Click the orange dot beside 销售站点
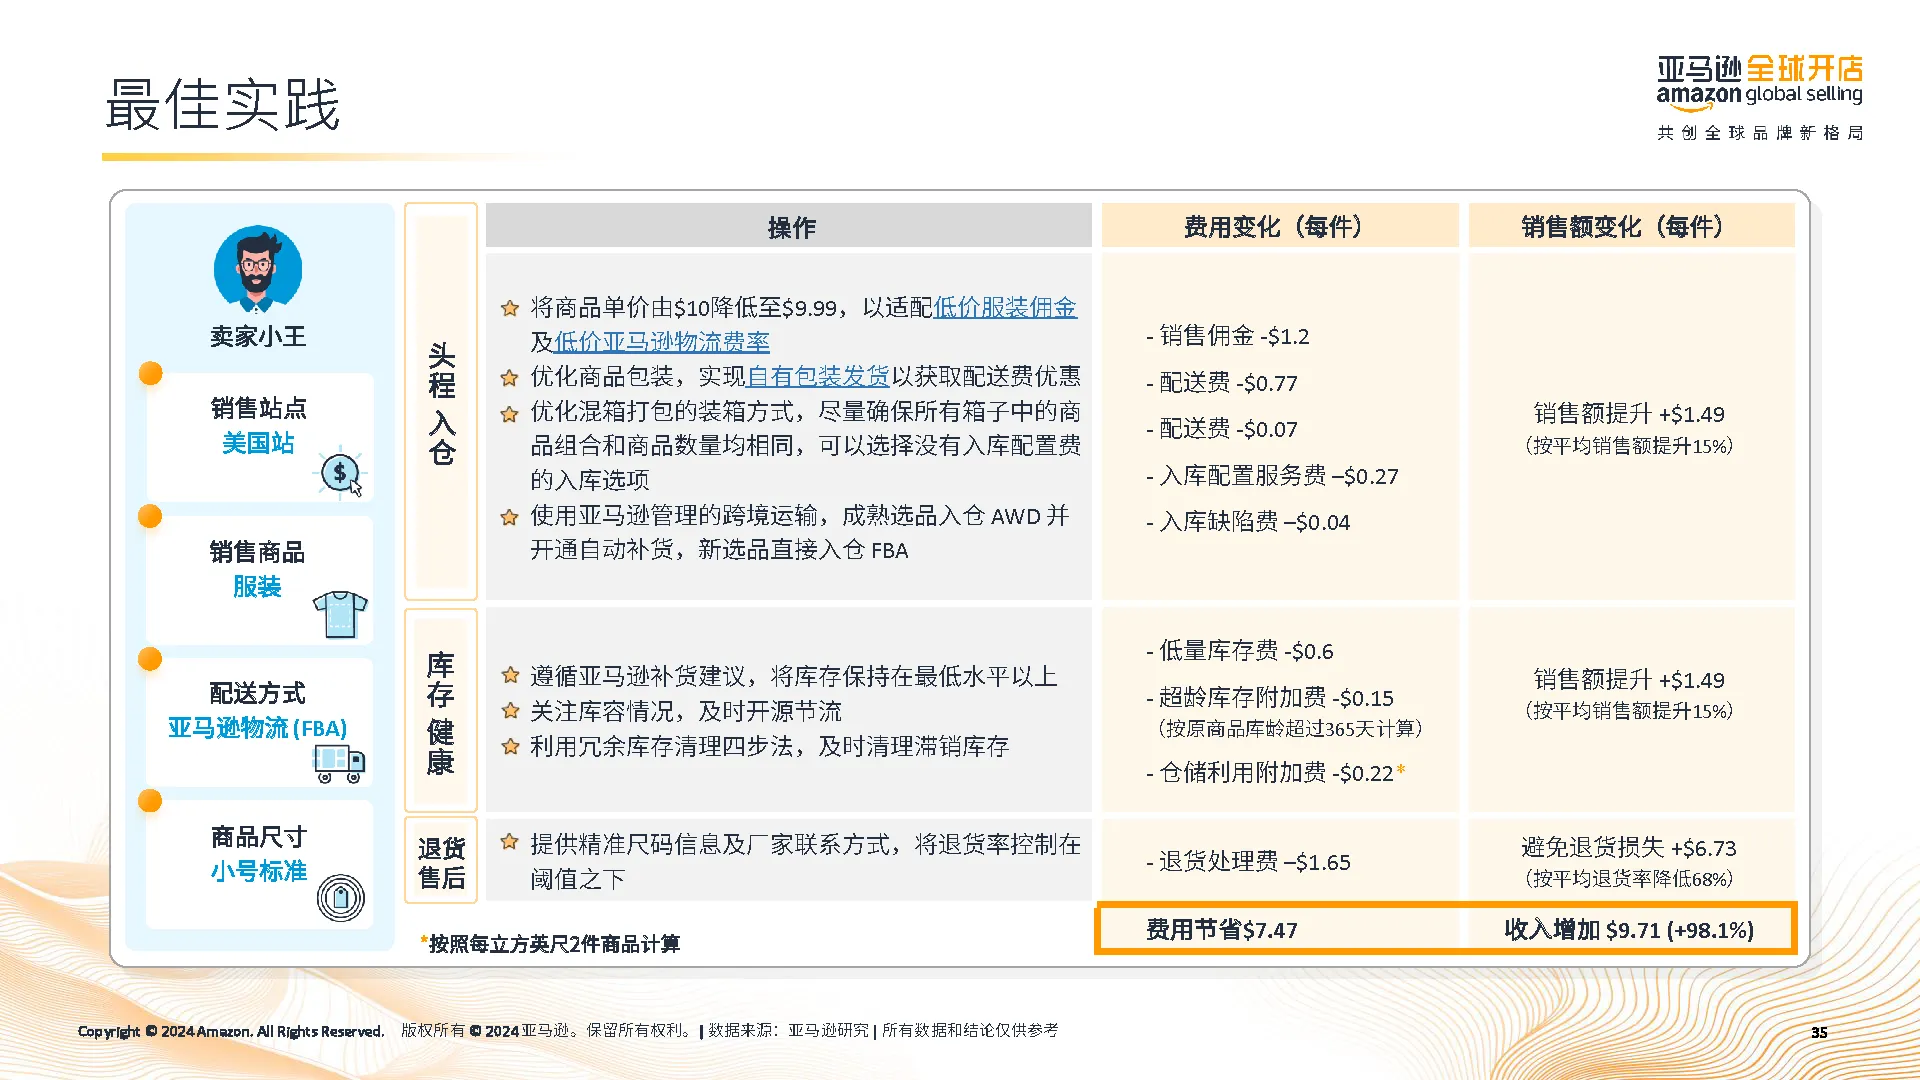Image resolution: width=1920 pixels, height=1080 pixels. [x=151, y=373]
